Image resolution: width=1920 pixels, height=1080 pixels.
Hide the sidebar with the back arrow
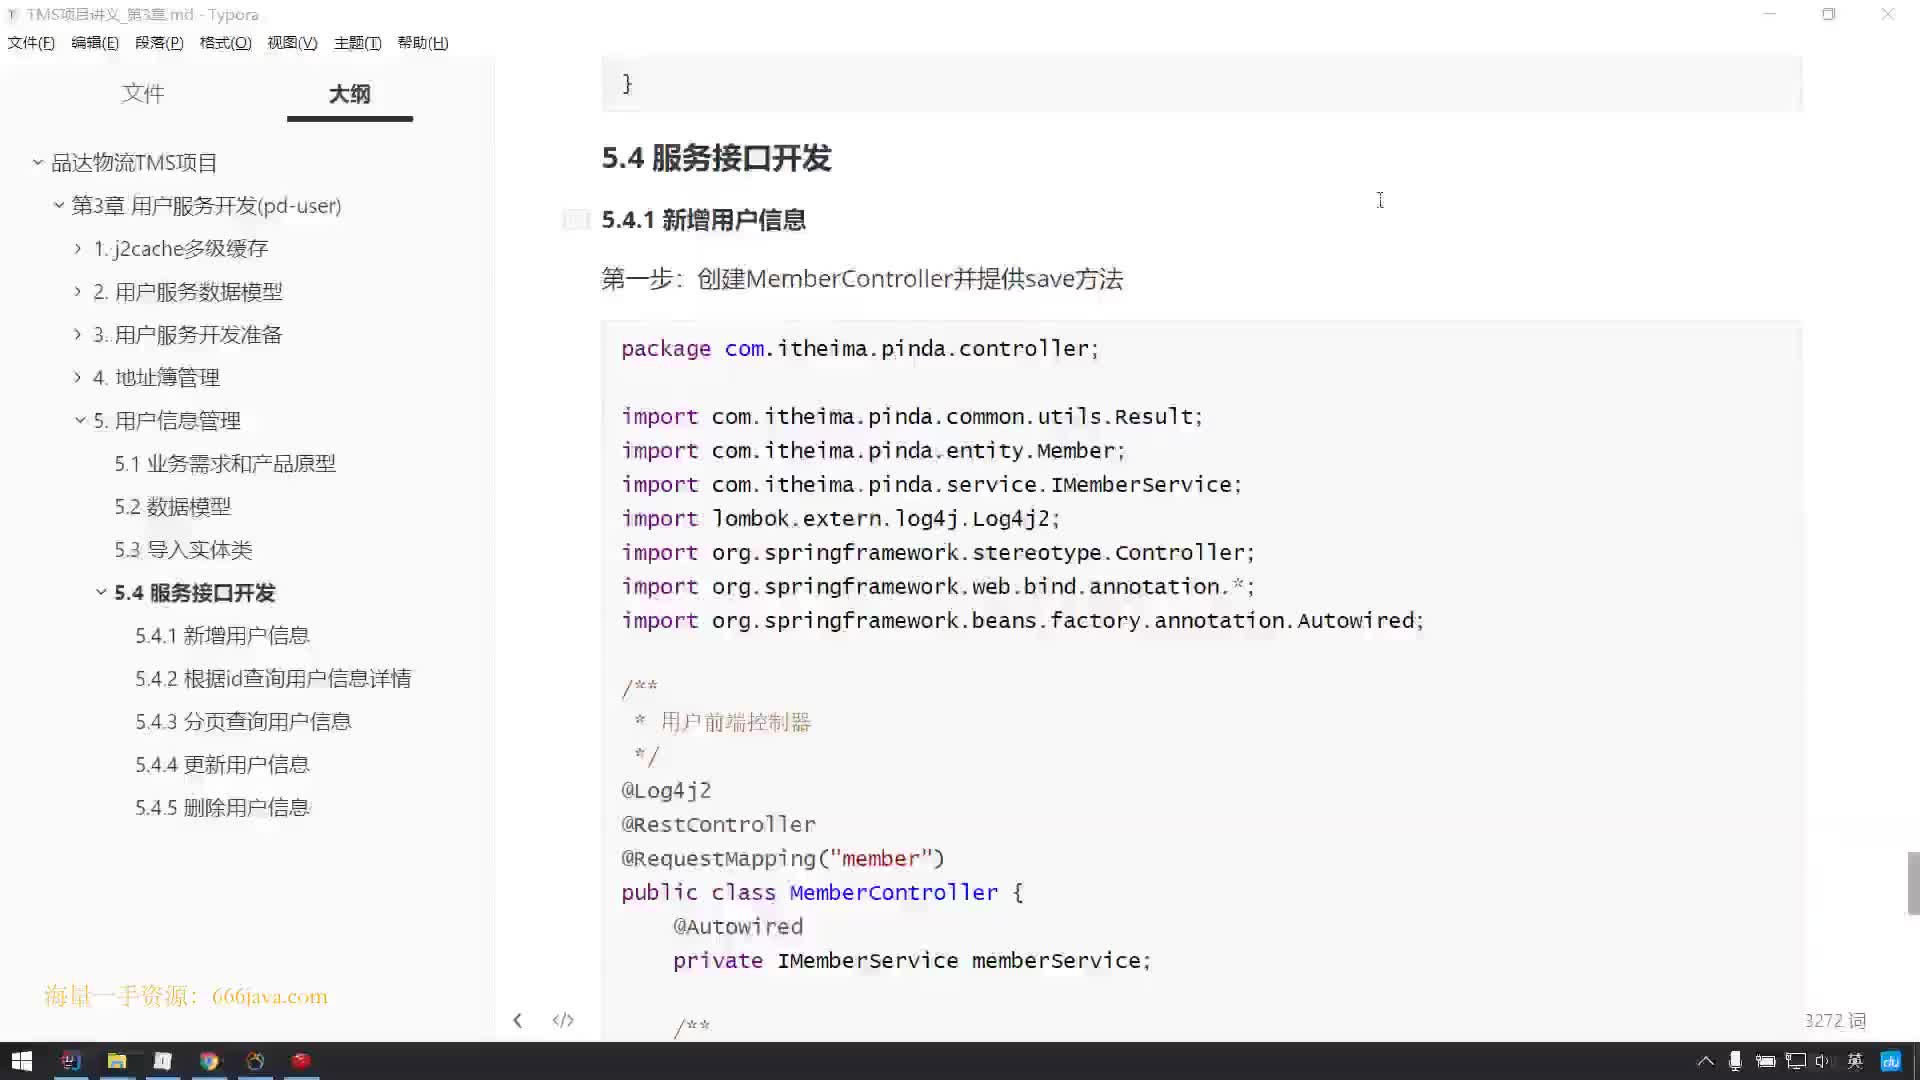pyautogui.click(x=517, y=1020)
